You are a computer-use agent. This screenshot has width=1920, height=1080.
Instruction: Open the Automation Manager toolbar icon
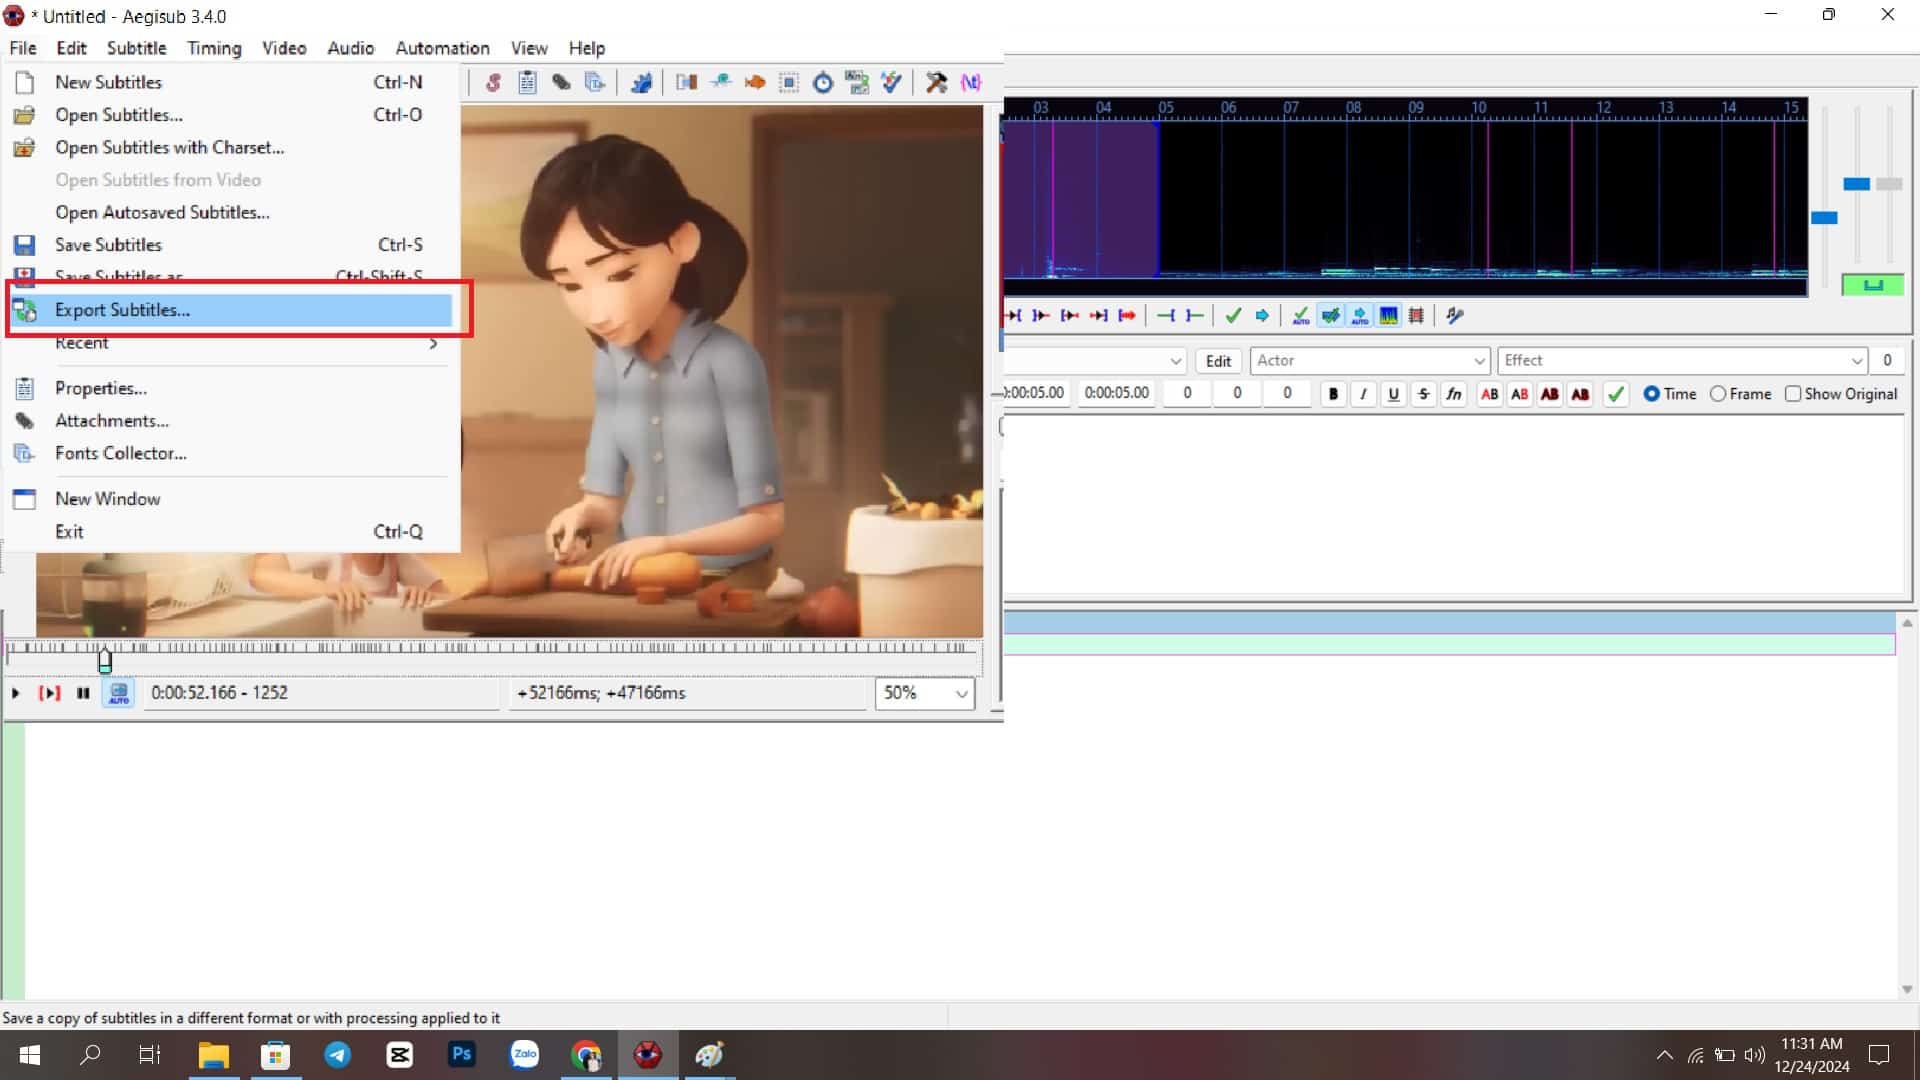coord(642,83)
